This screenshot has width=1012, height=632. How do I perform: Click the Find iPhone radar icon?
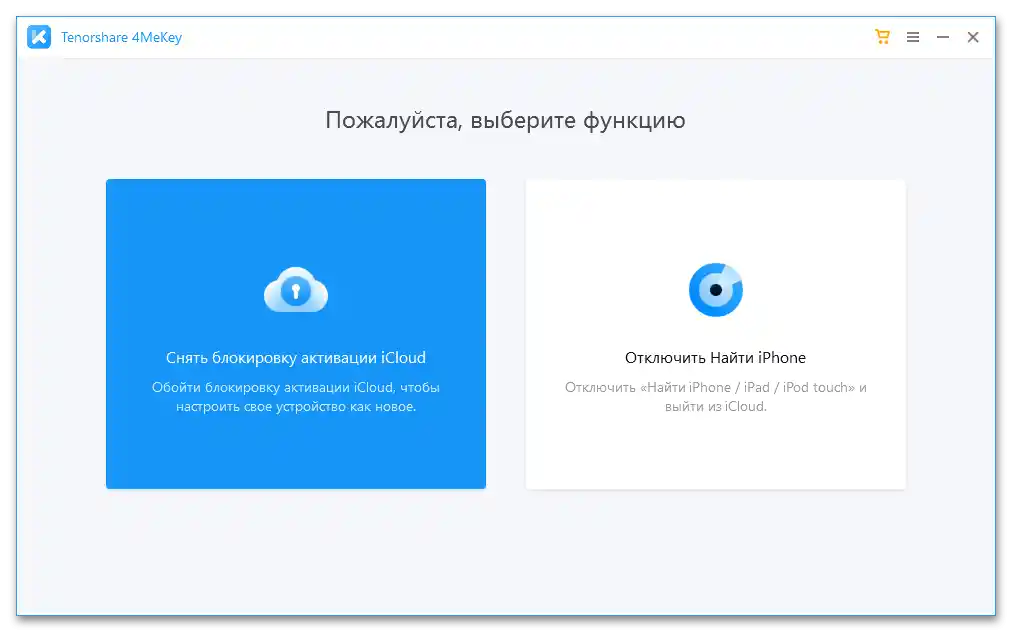coord(716,290)
